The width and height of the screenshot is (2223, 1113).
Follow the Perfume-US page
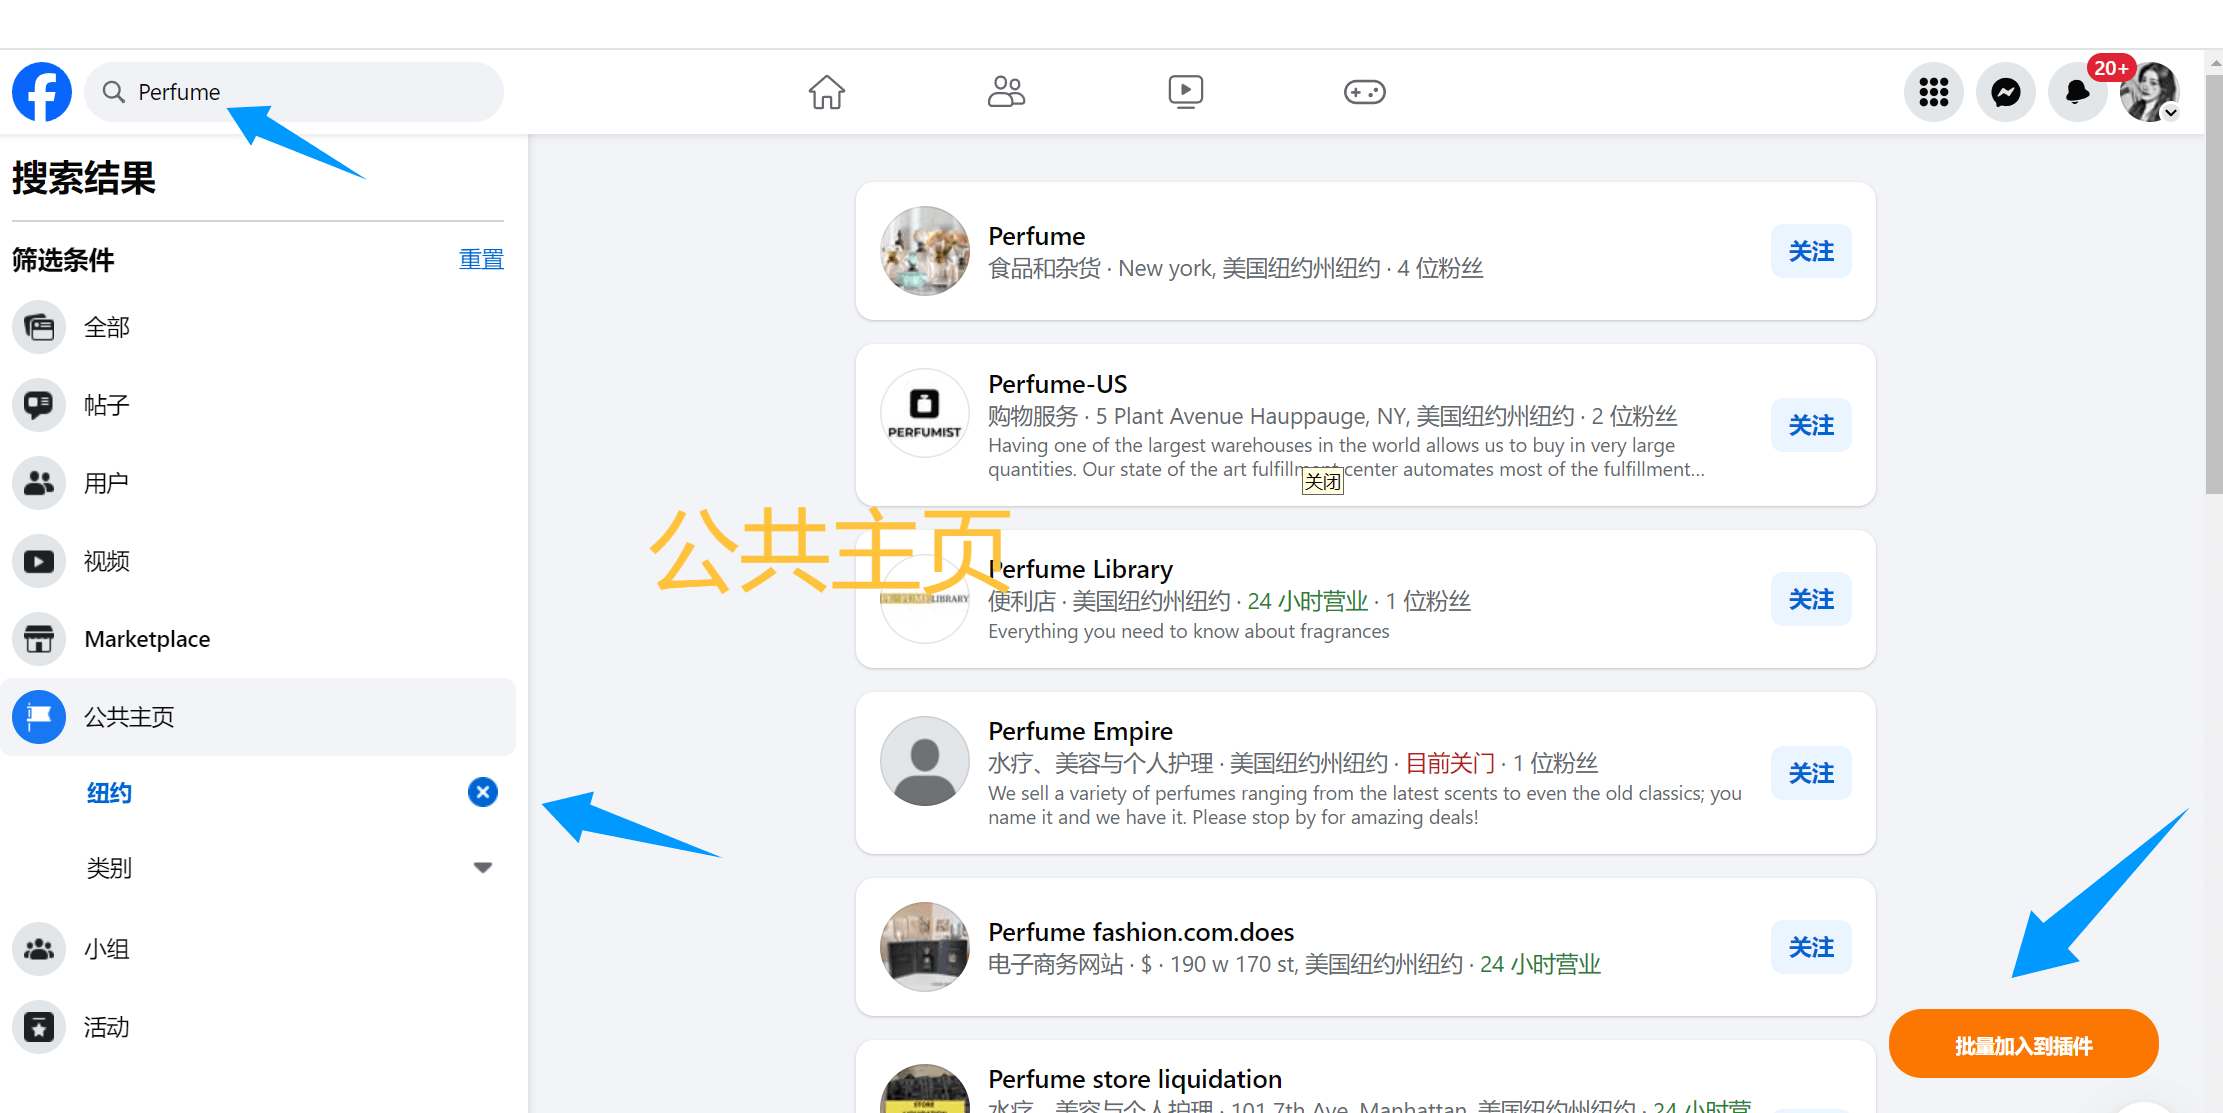[x=1811, y=425]
